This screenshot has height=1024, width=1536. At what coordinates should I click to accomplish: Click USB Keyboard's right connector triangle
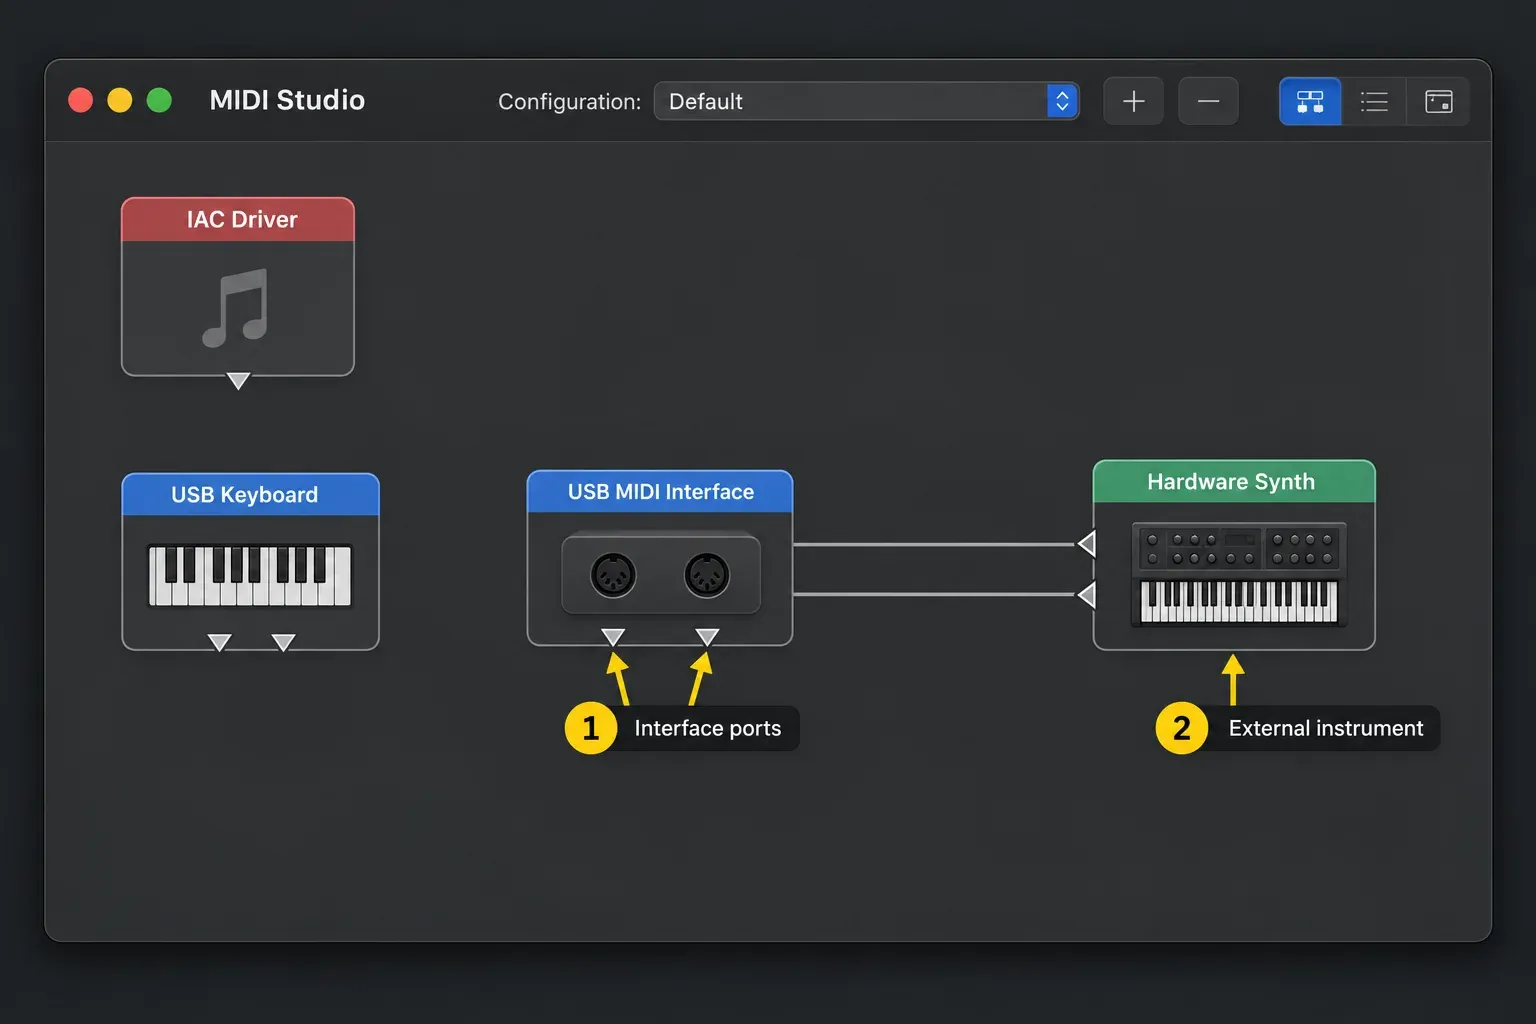(284, 642)
